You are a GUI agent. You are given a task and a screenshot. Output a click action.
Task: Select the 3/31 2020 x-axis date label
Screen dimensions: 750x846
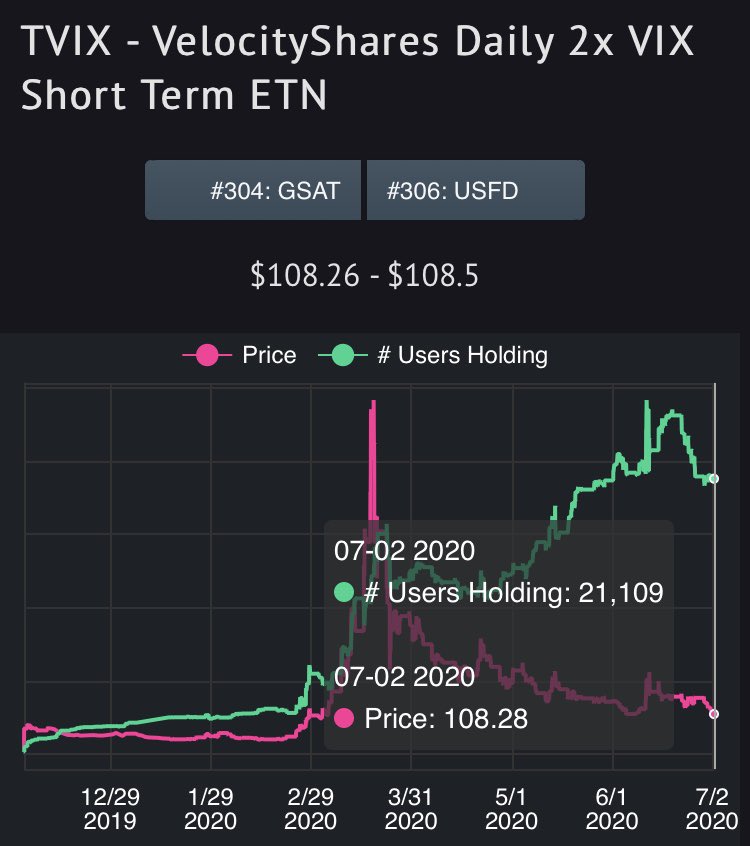tap(411, 809)
